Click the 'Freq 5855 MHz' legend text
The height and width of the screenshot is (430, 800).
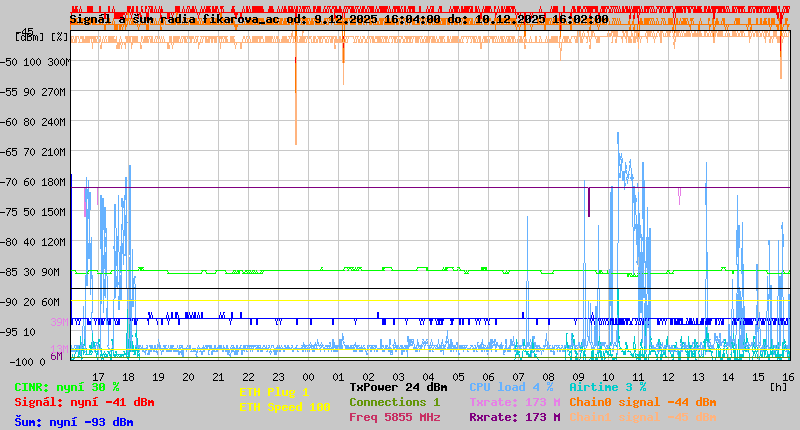pos(394,417)
